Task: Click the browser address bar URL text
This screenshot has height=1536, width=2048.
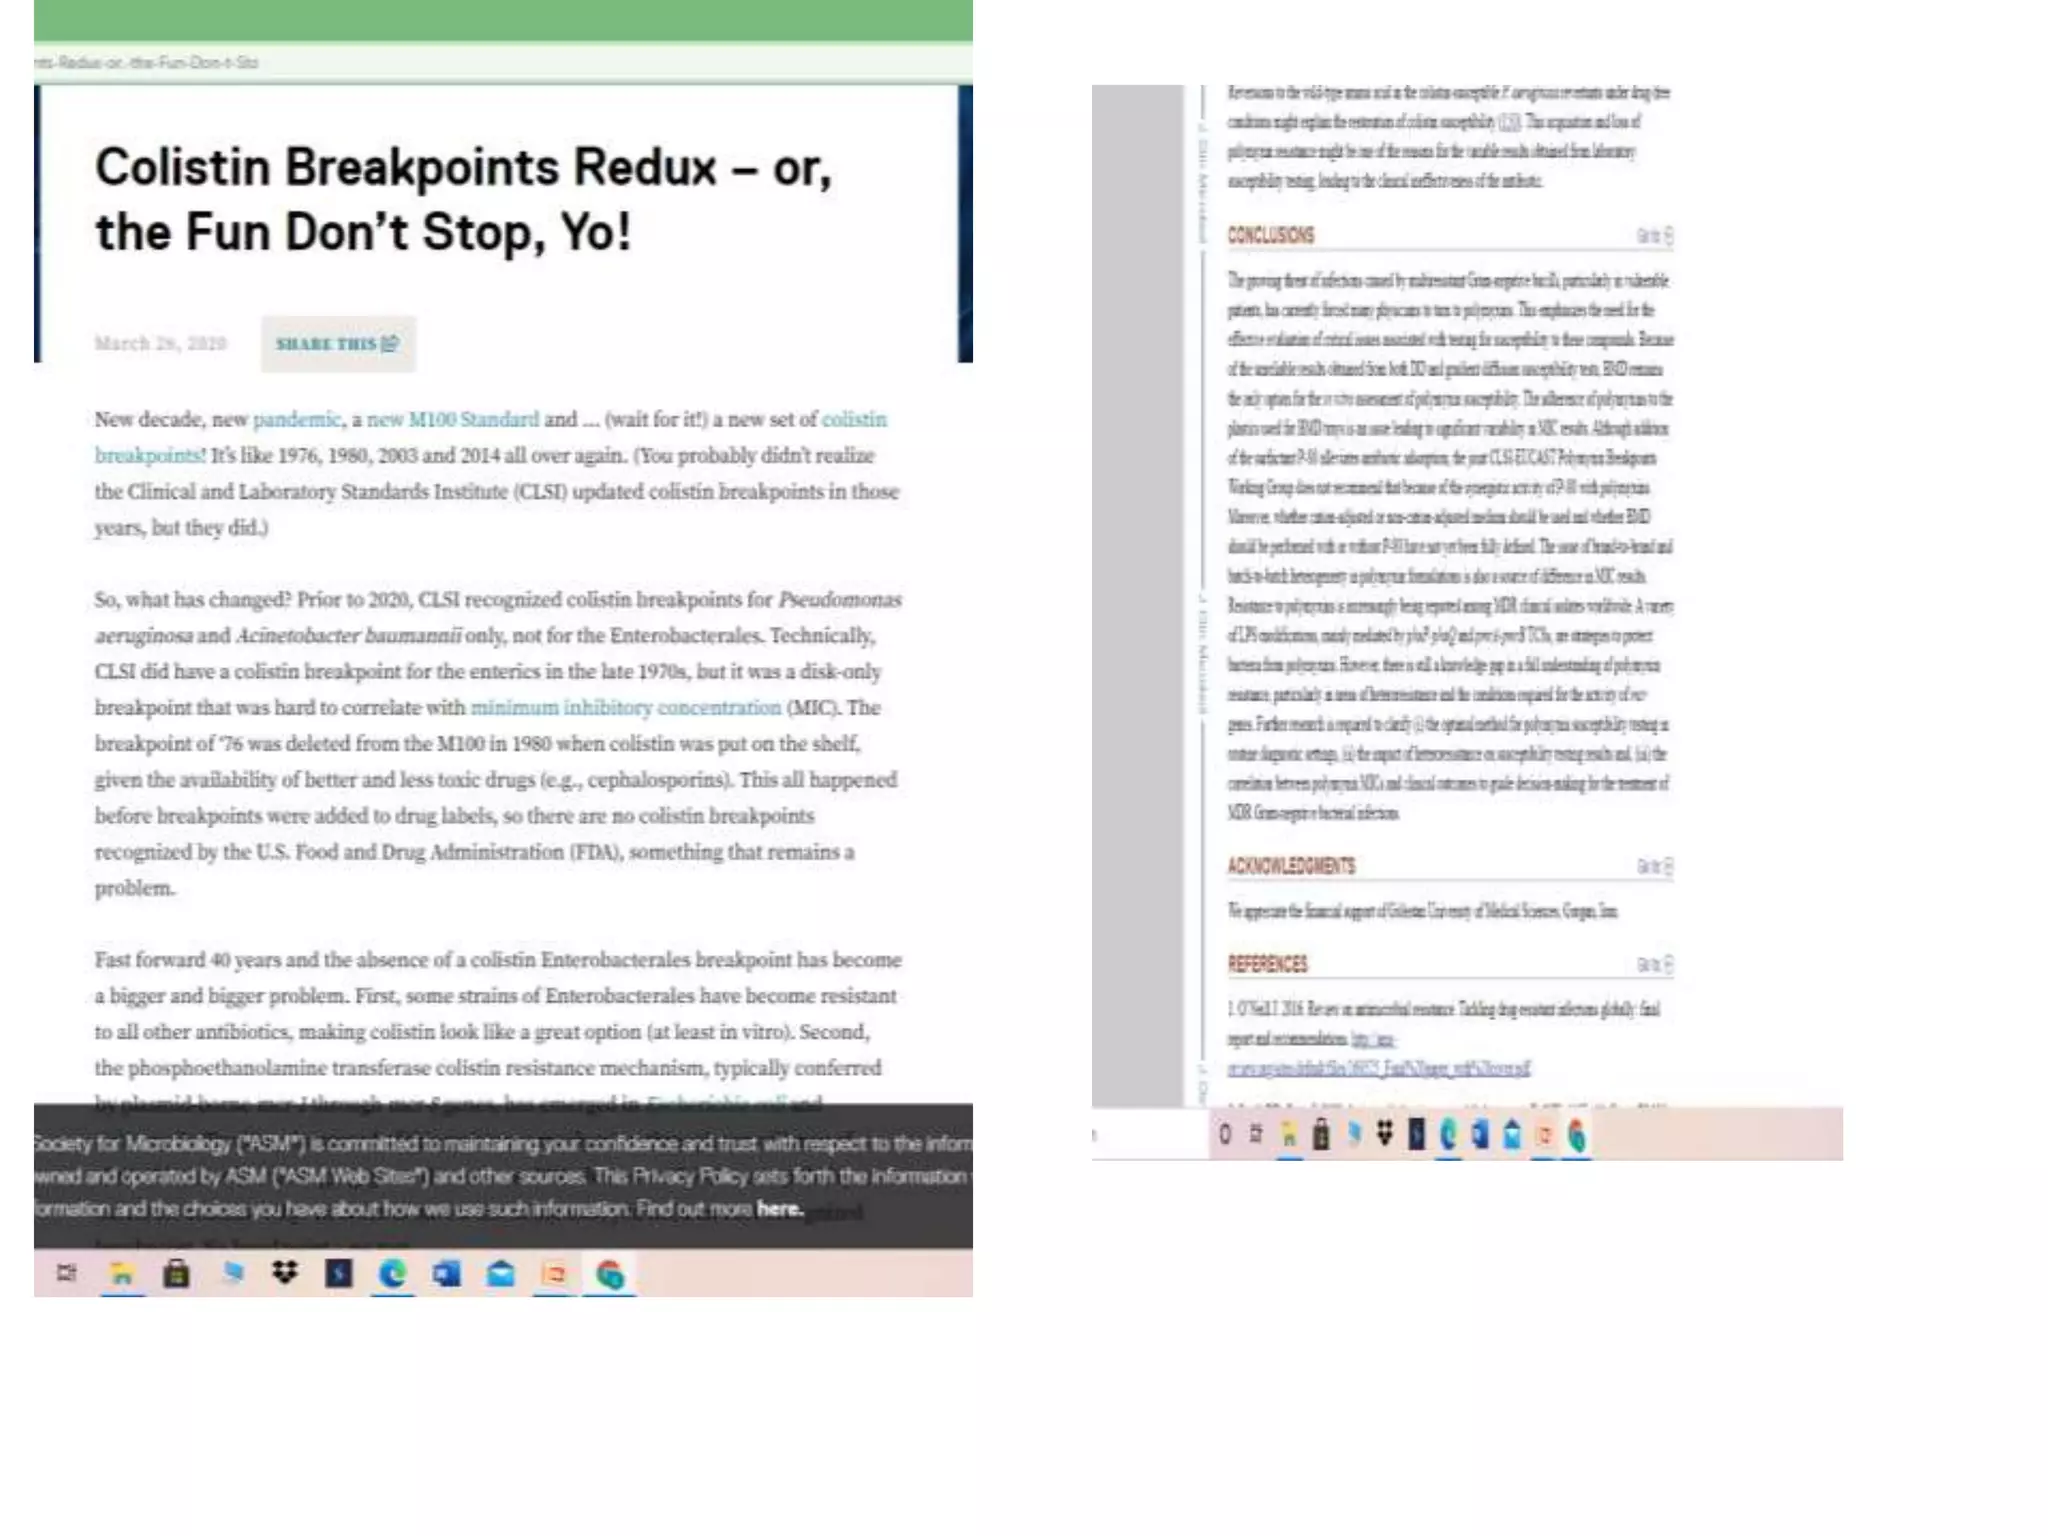Action: pos(147,63)
